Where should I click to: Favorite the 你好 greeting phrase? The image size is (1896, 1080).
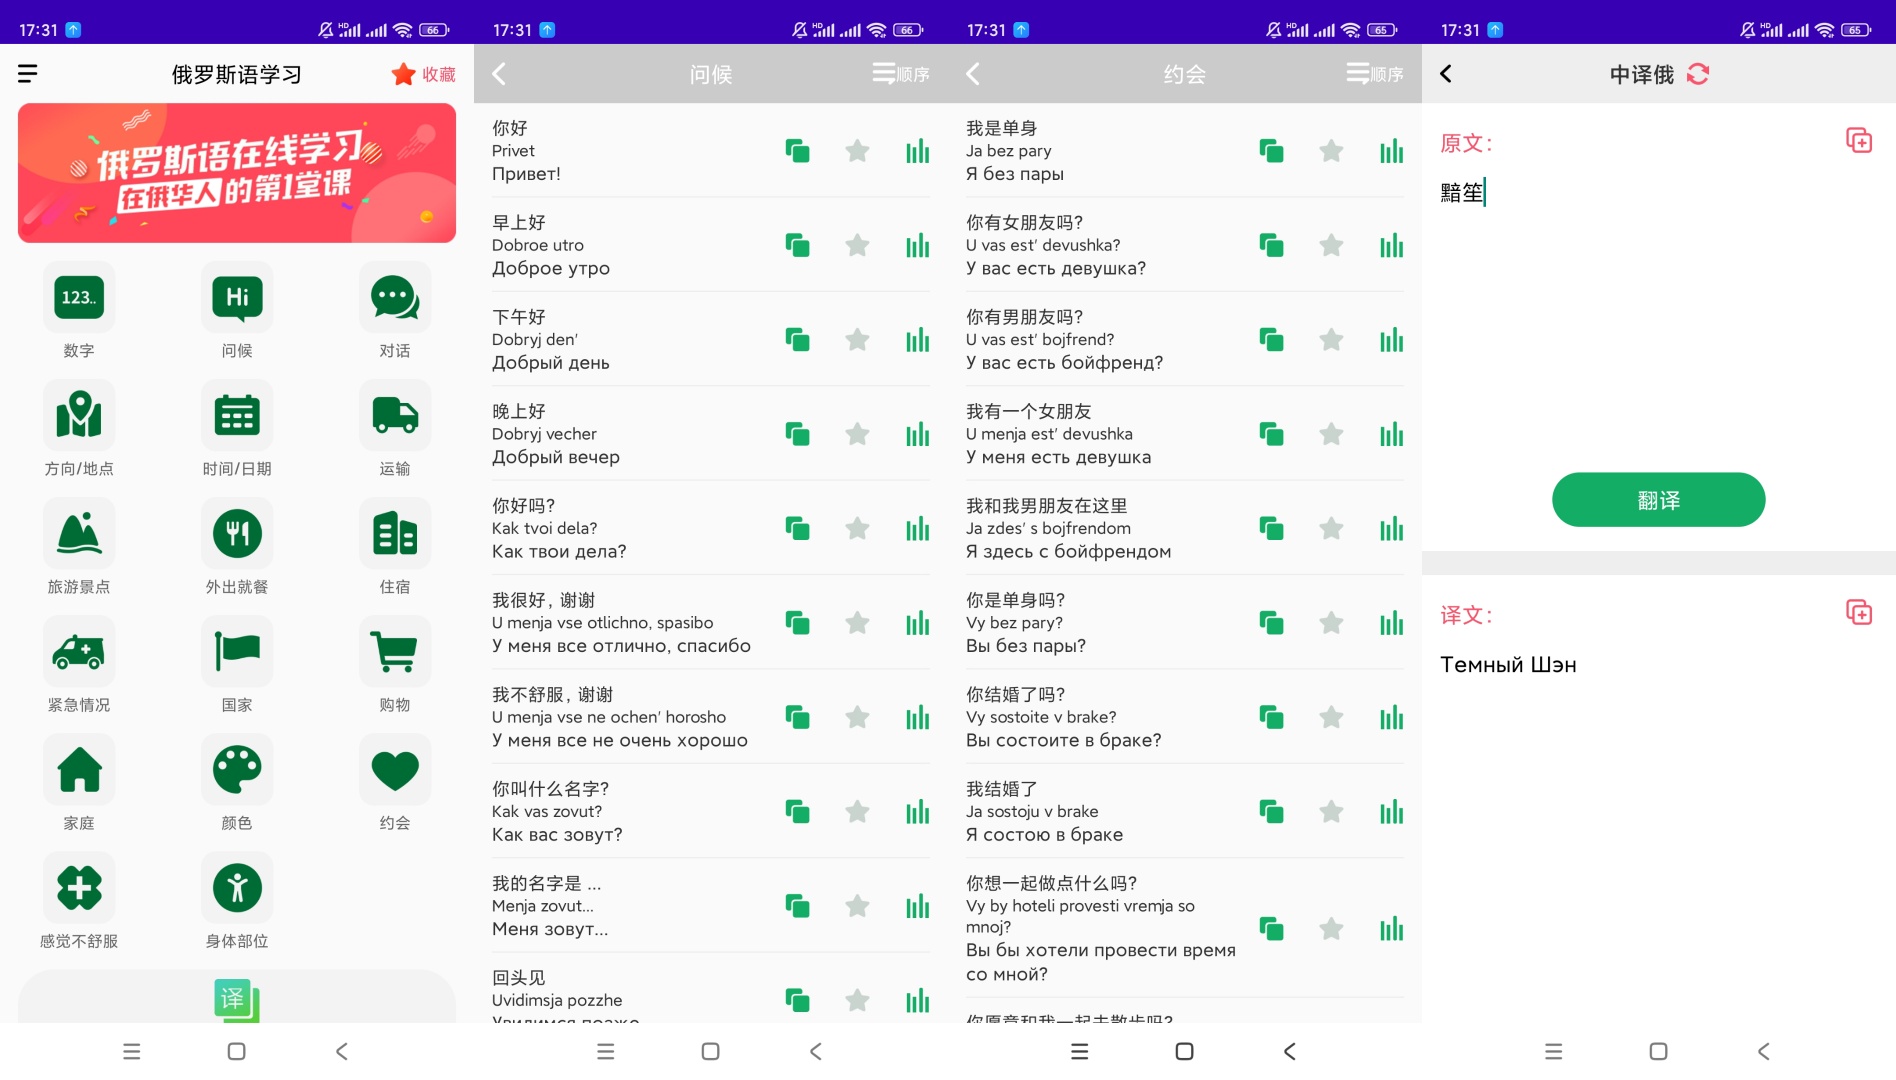coord(857,151)
